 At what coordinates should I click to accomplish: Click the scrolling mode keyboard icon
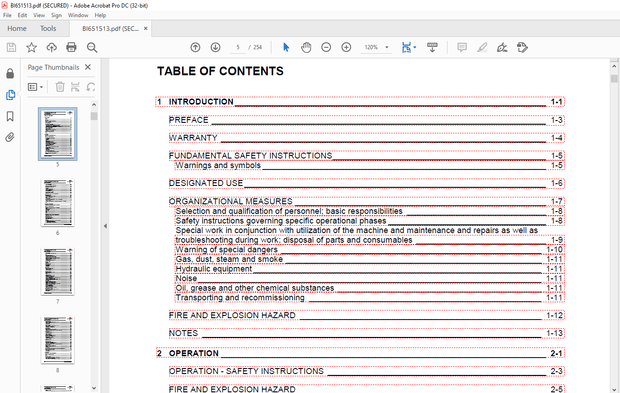coord(432,47)
